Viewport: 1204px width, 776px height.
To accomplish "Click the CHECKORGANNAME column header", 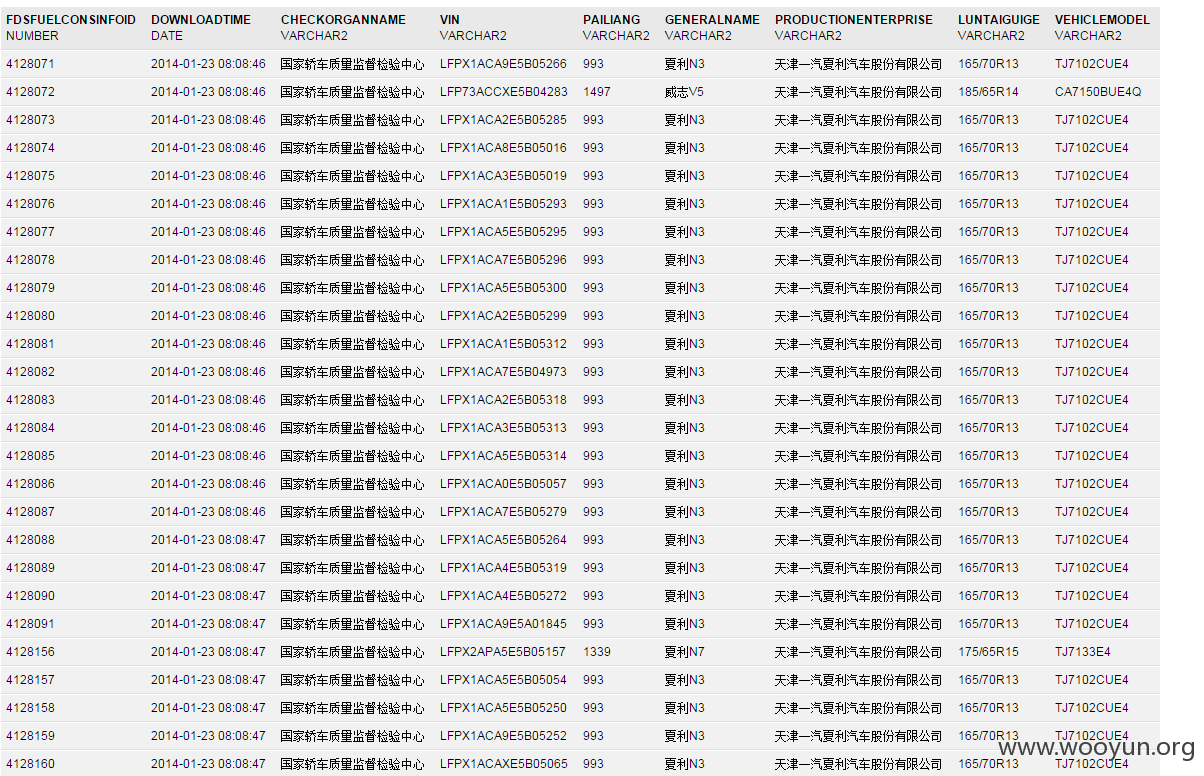I will (x=343, y=20).
